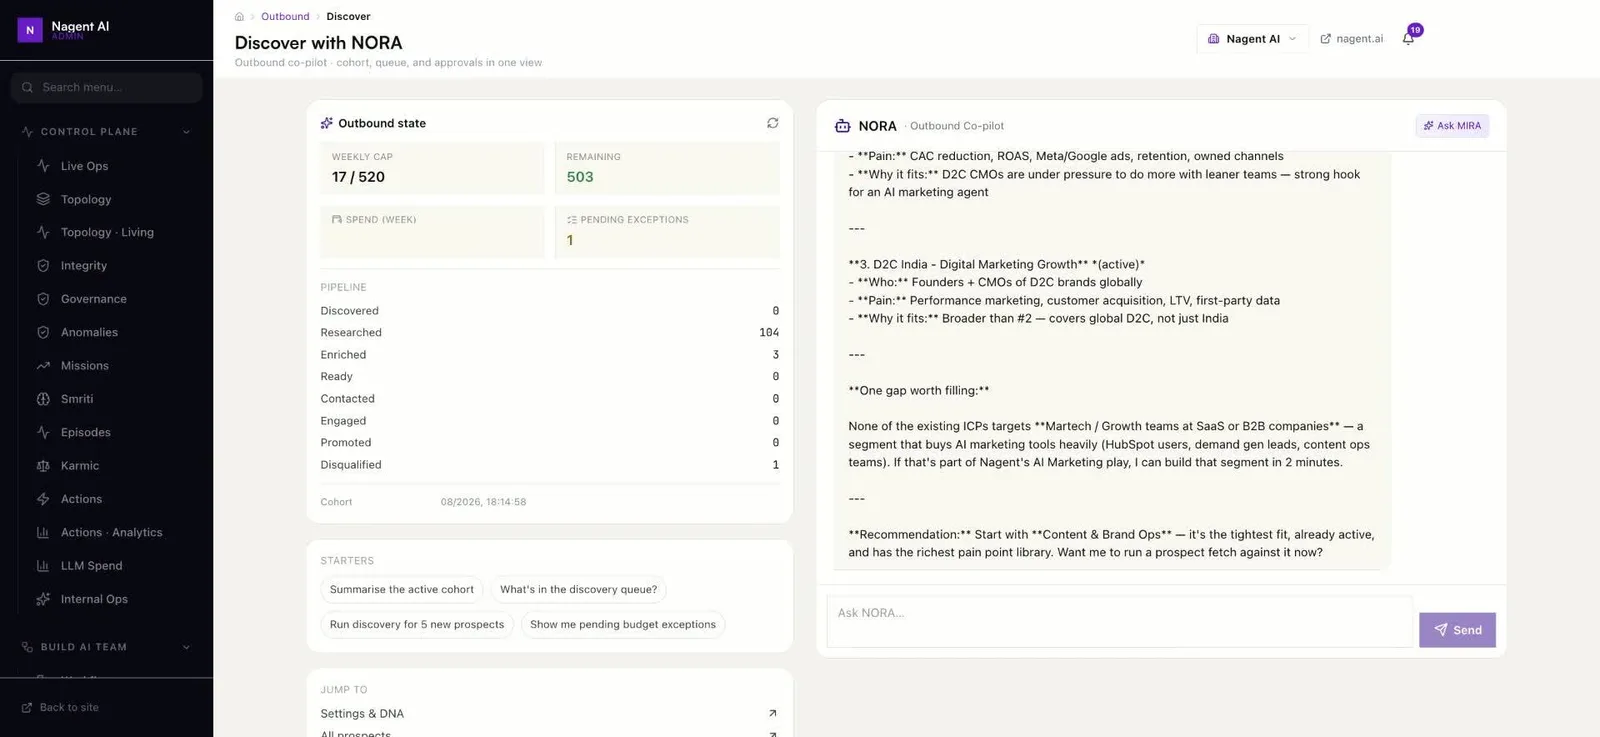Viewport: 1600px width, 737px height.
Task: Click the search magnifier icon
Action: point(28,88)
